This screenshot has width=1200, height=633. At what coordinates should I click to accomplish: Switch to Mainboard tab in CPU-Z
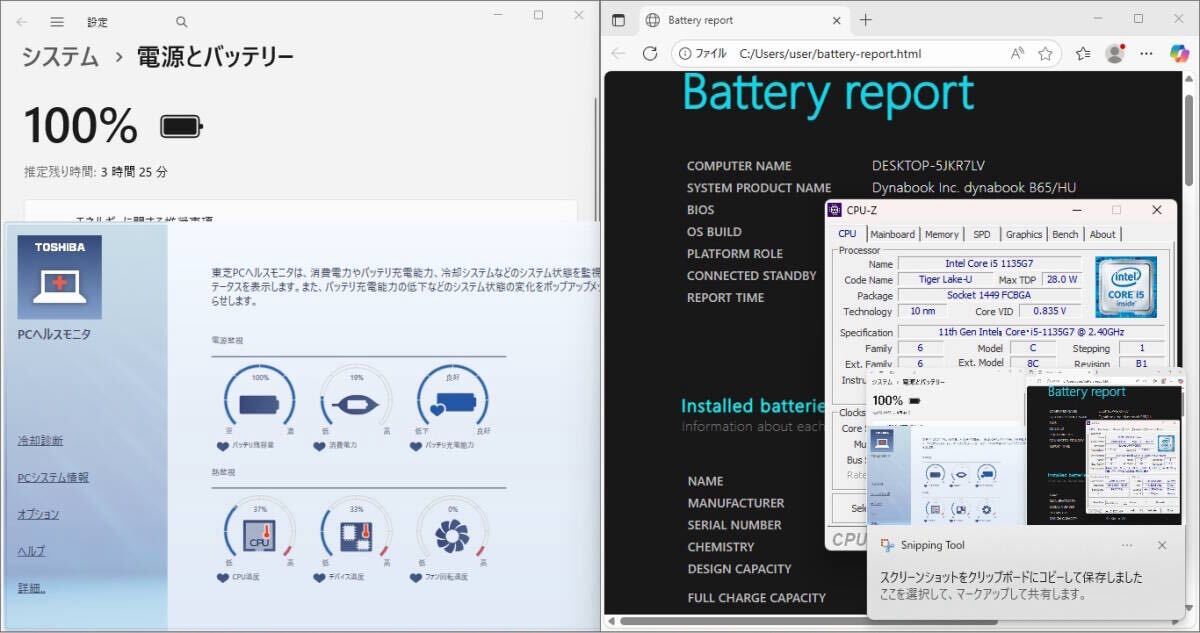coord(892,234)
